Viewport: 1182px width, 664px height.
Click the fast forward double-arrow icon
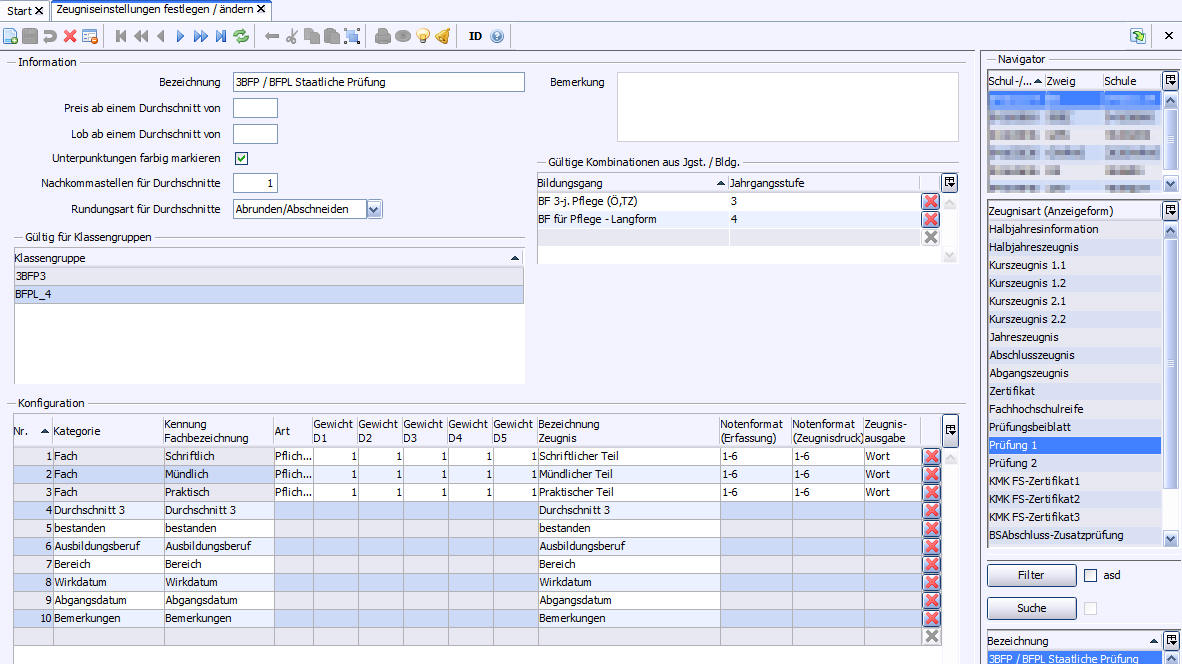coord(201,36)
